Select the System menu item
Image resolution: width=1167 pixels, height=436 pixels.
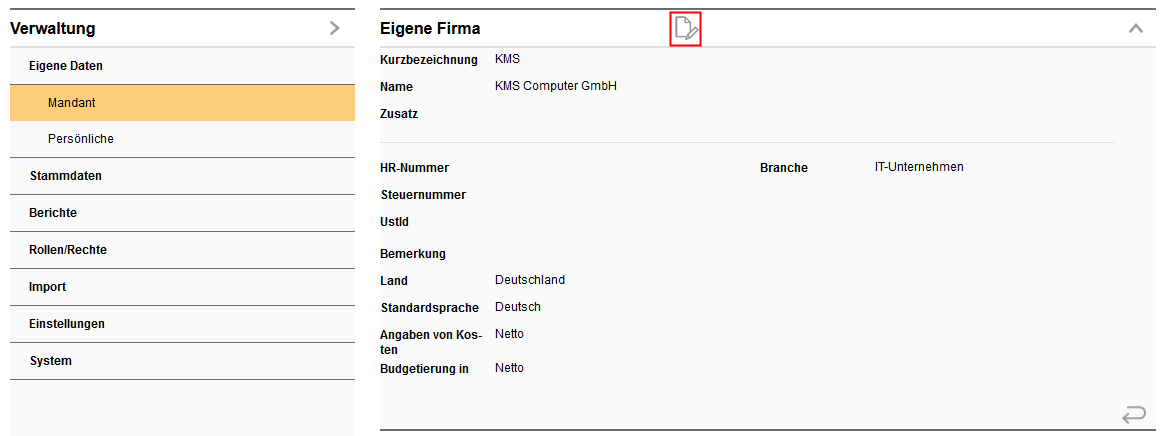coord(51,361)
